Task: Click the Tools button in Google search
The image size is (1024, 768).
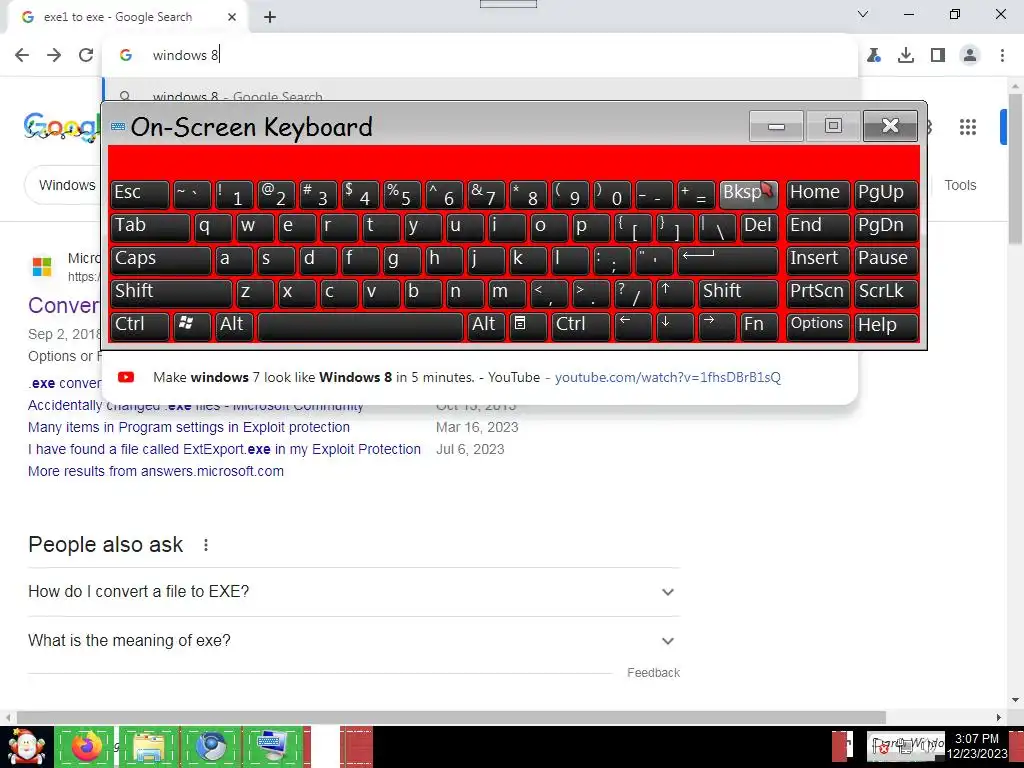Action: [x=960, y=185]
